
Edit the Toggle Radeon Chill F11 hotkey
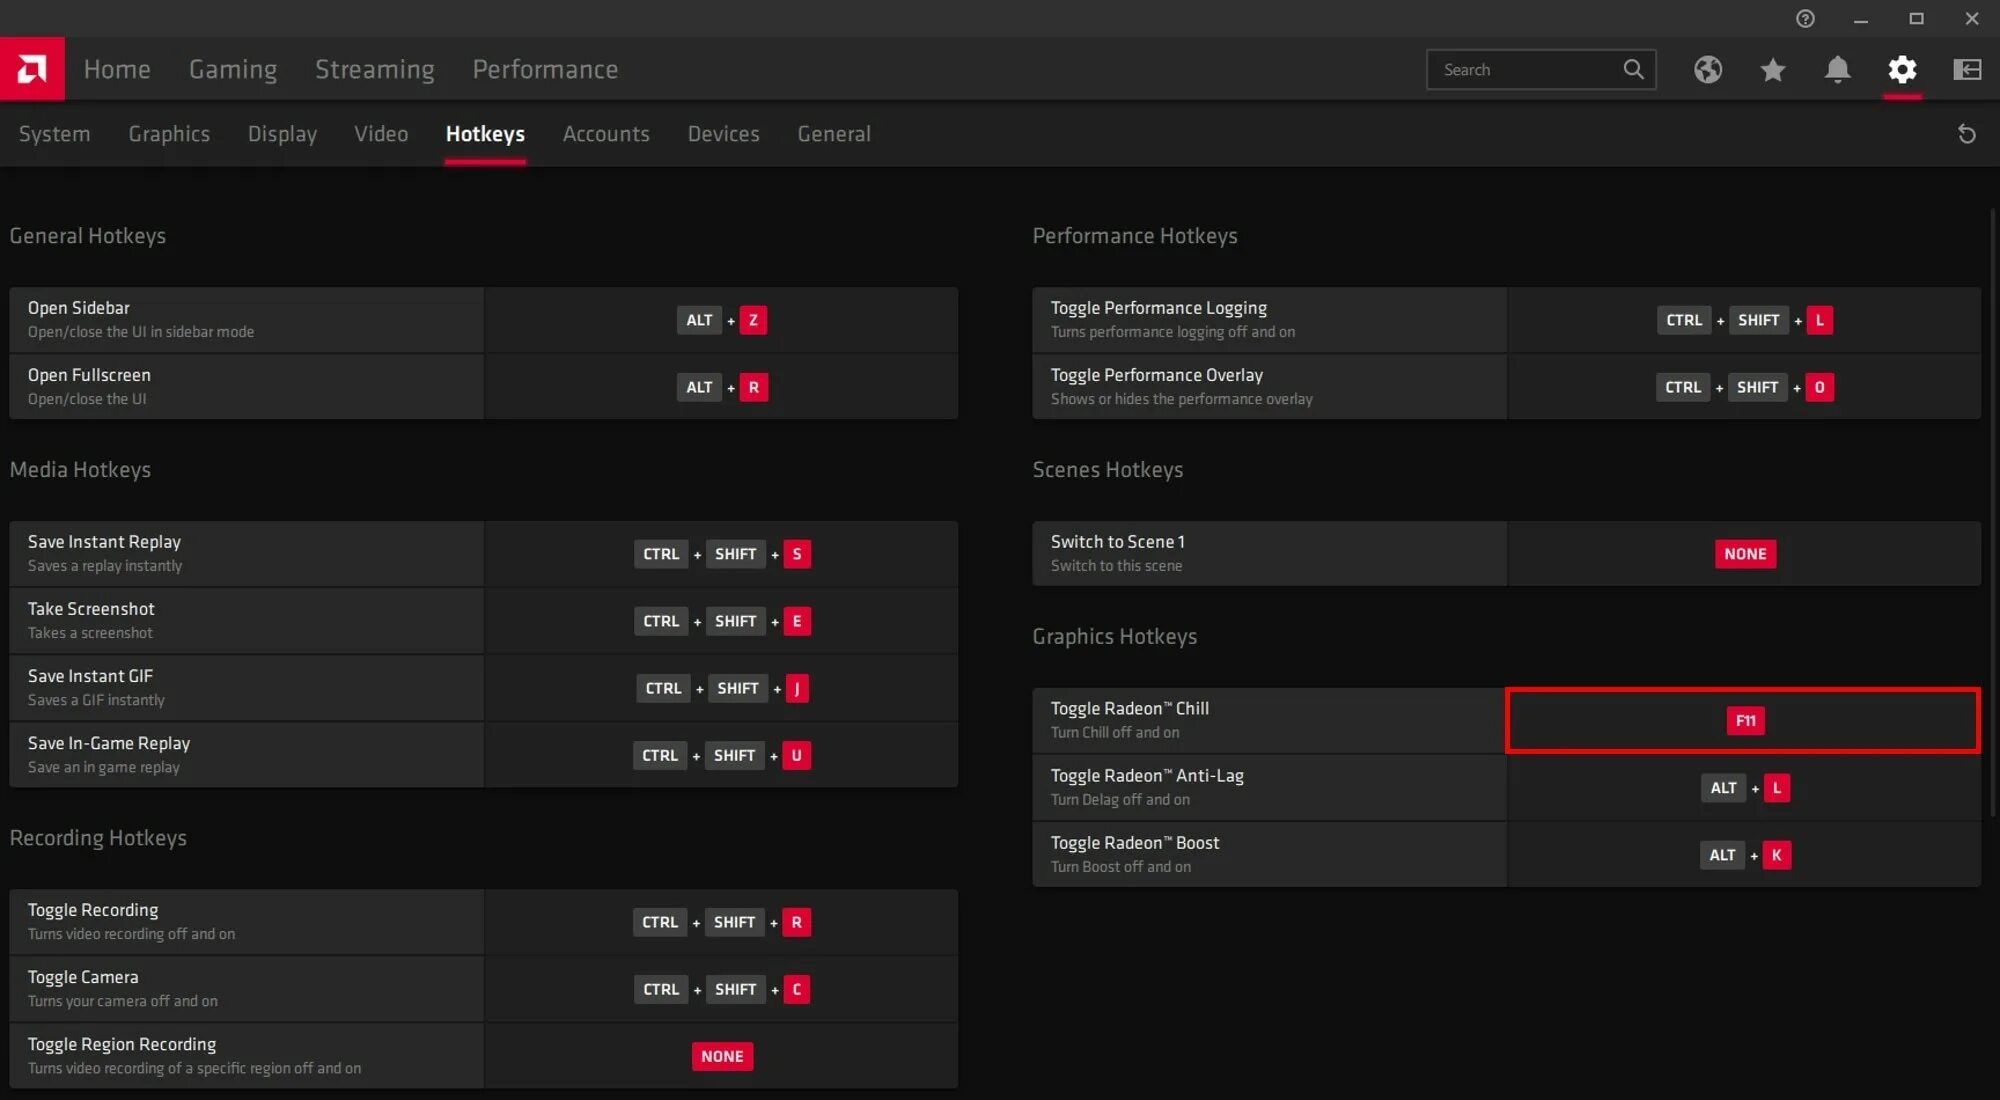tap(1745, 720)
